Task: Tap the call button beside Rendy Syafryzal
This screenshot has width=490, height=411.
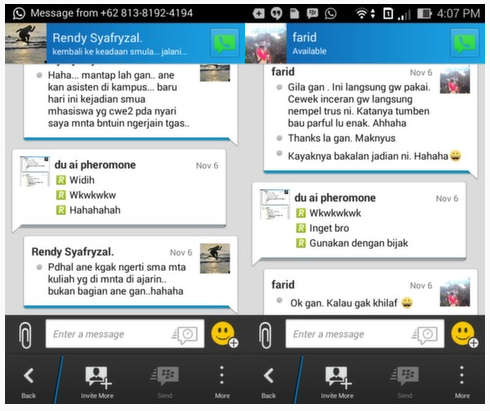Action: [x=225, y=43]
